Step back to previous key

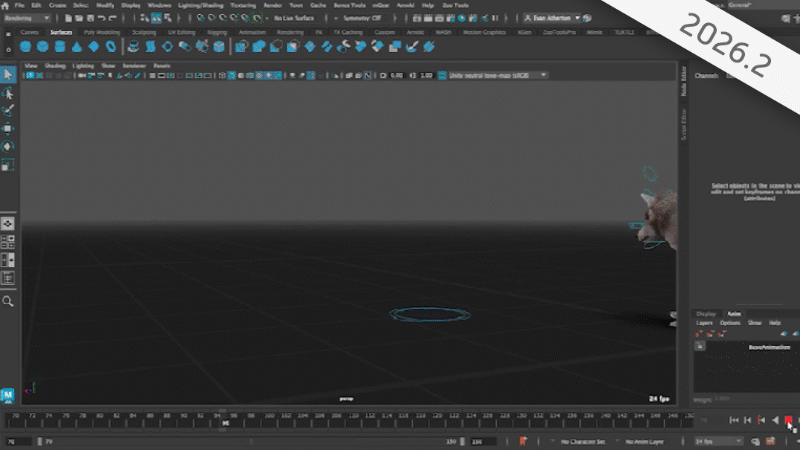point(761,420)
